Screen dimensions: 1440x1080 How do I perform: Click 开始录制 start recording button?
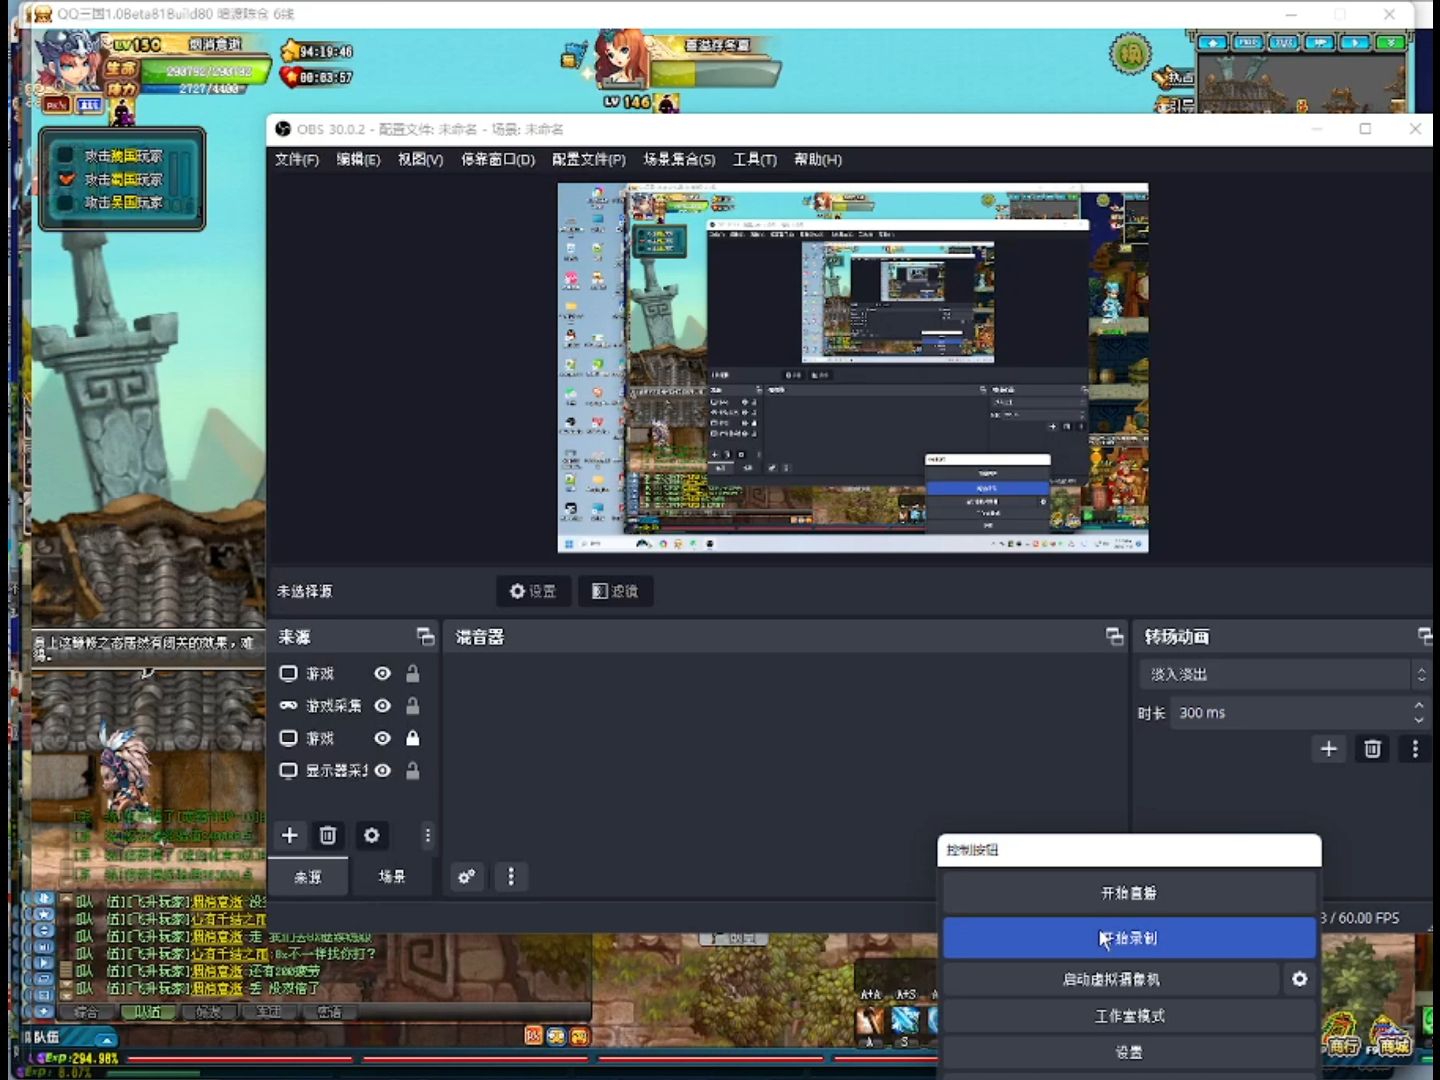point(1129,938)
